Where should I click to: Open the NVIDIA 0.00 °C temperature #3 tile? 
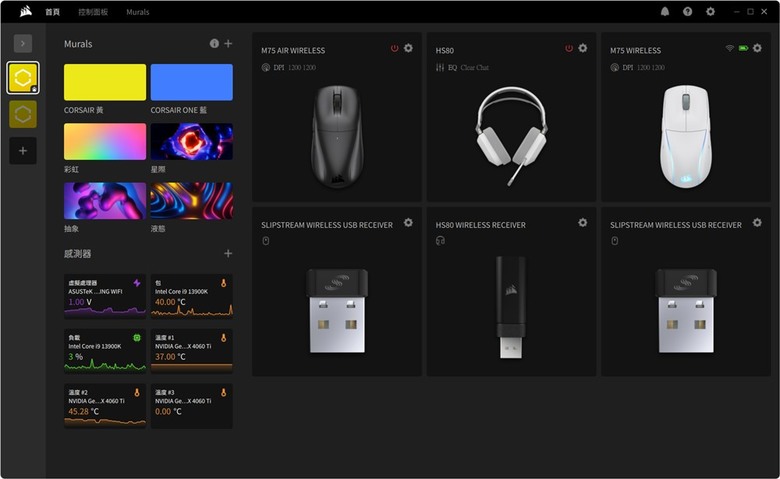192,406
